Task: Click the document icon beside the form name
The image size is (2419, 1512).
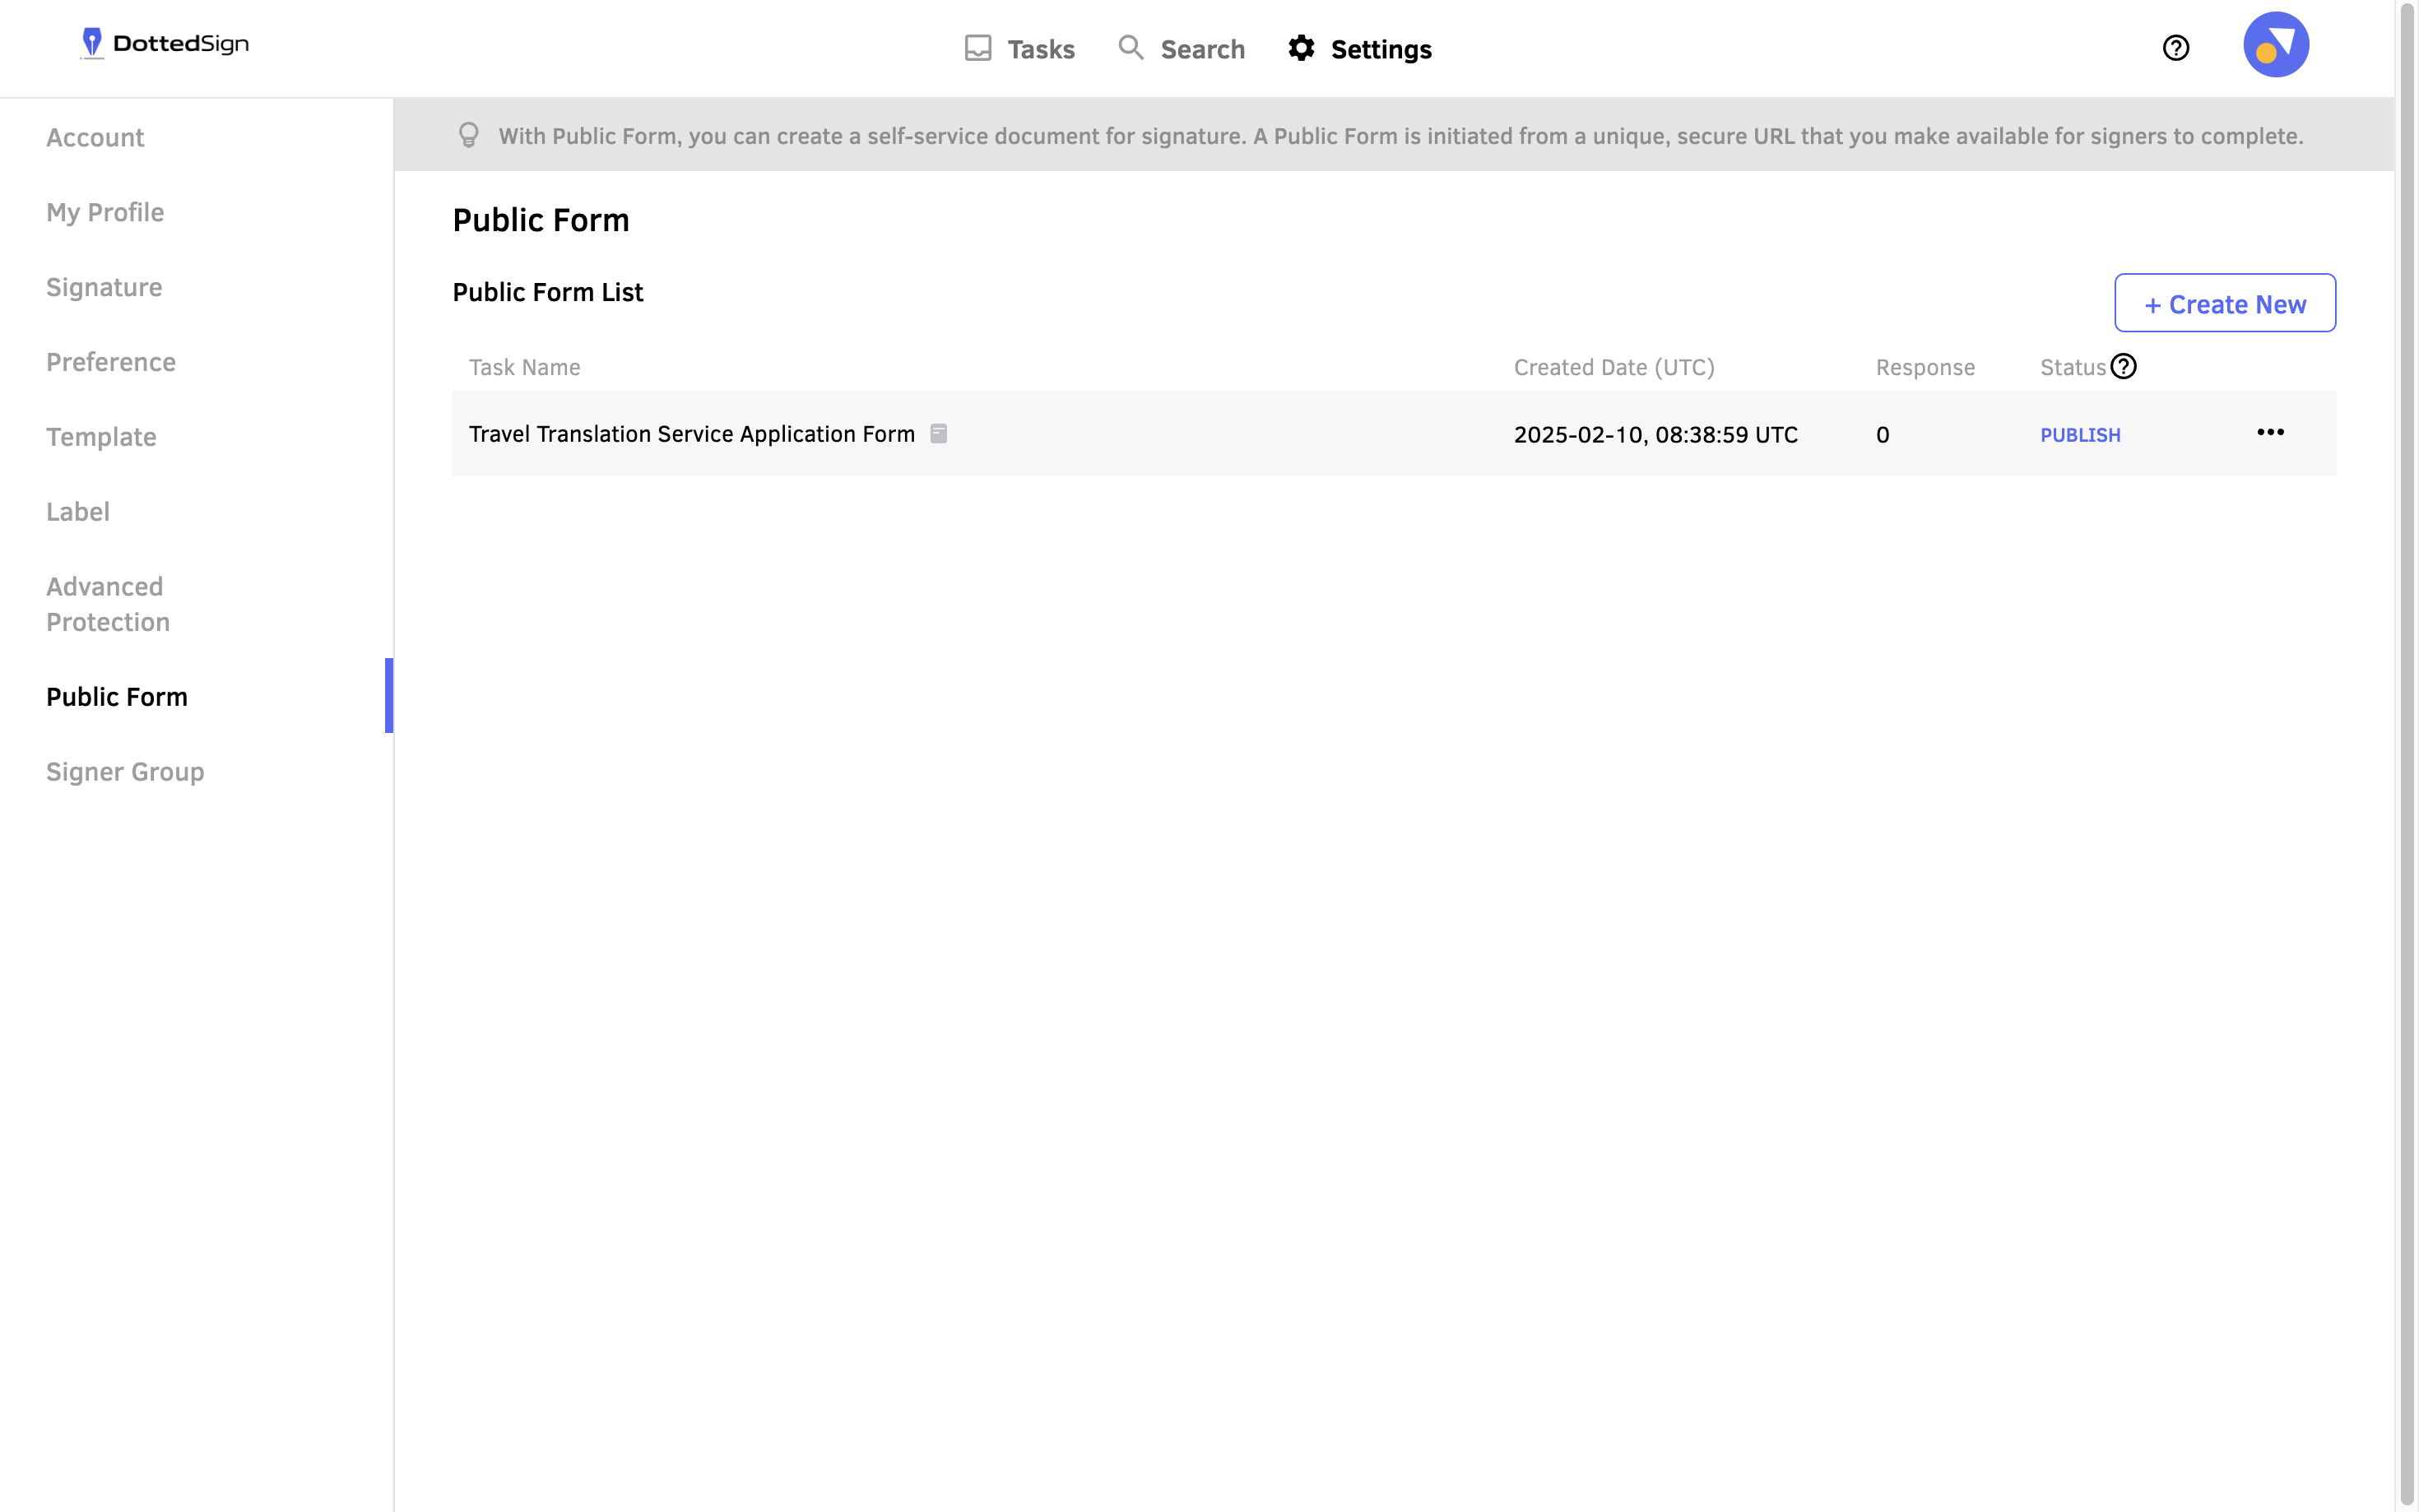Action: [938, 434]
